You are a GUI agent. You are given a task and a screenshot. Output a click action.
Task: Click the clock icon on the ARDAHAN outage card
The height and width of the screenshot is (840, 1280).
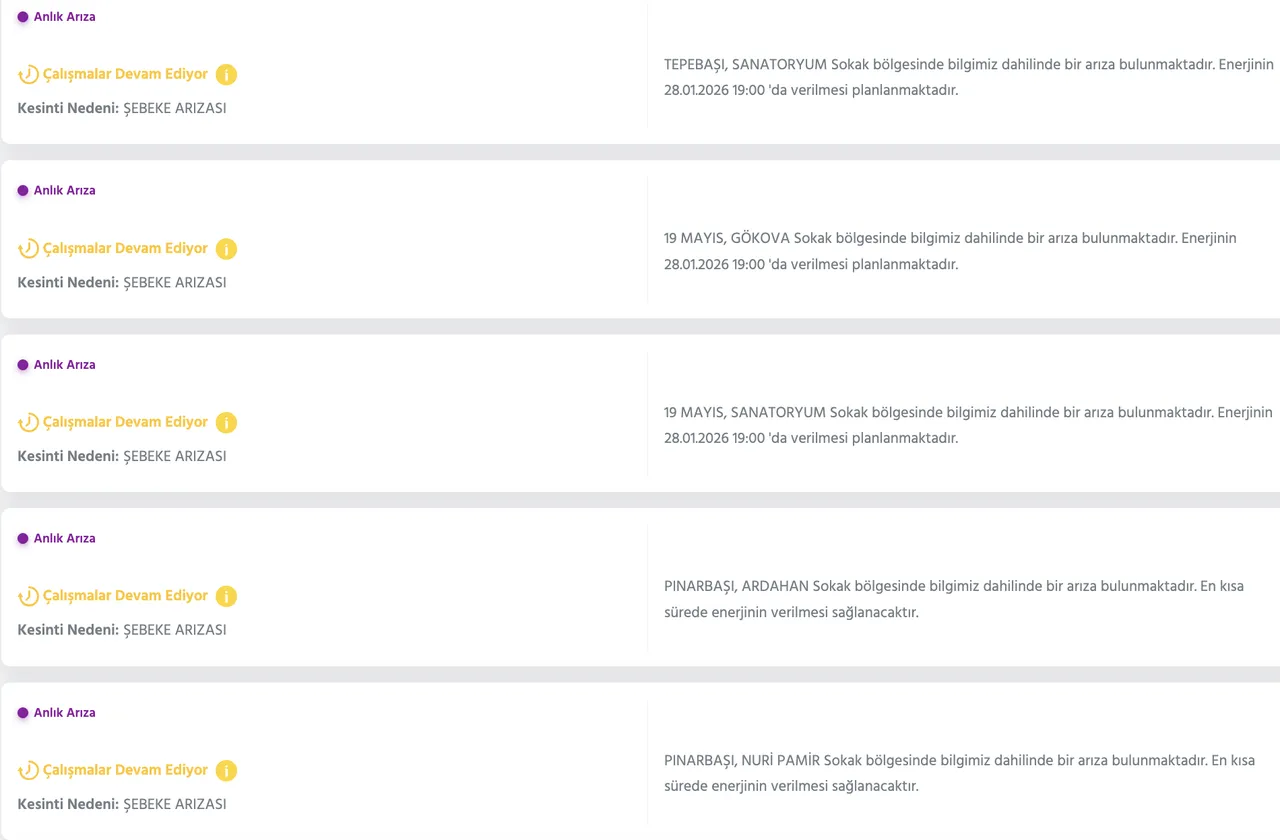pos(29,597)
